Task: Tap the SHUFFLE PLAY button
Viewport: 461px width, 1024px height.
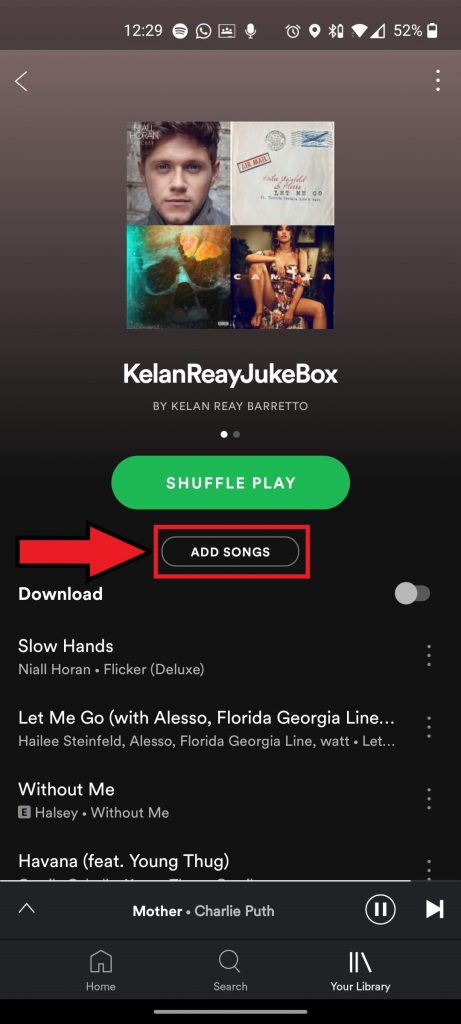Action: [x=230, y=483]
